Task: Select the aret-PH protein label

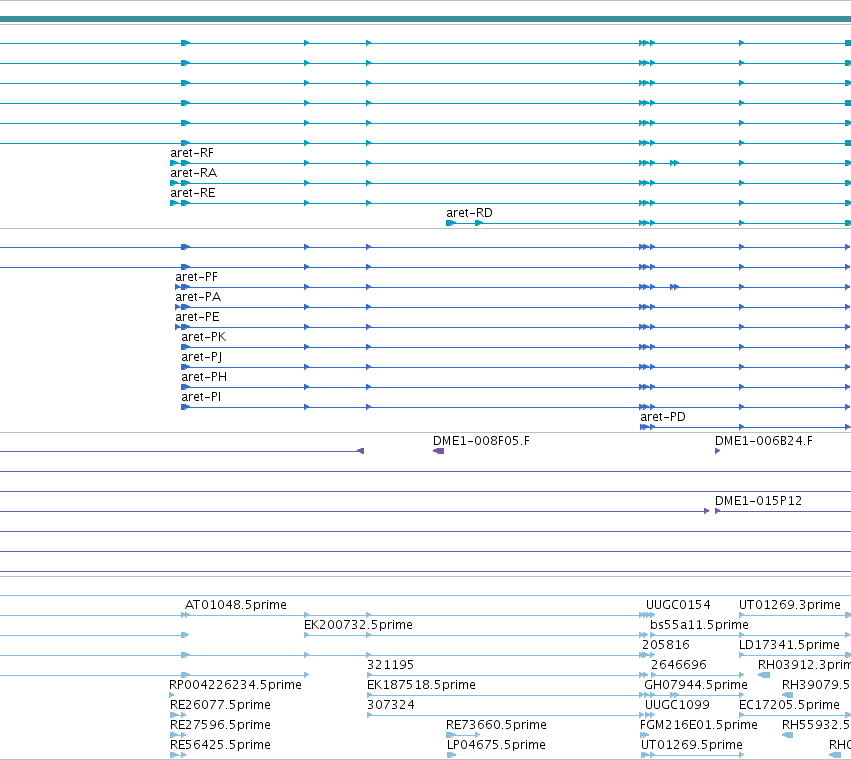Action: [204, 377]
